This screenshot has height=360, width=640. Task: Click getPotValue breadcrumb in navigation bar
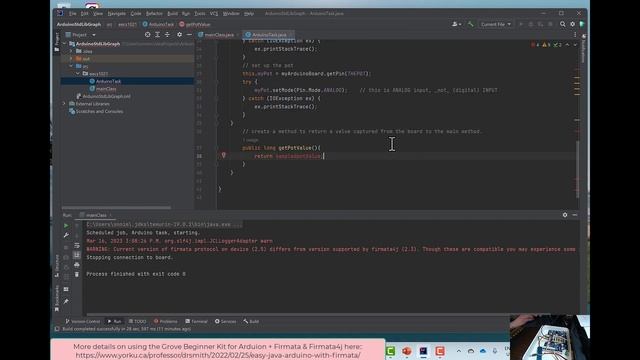coord(195,24)
